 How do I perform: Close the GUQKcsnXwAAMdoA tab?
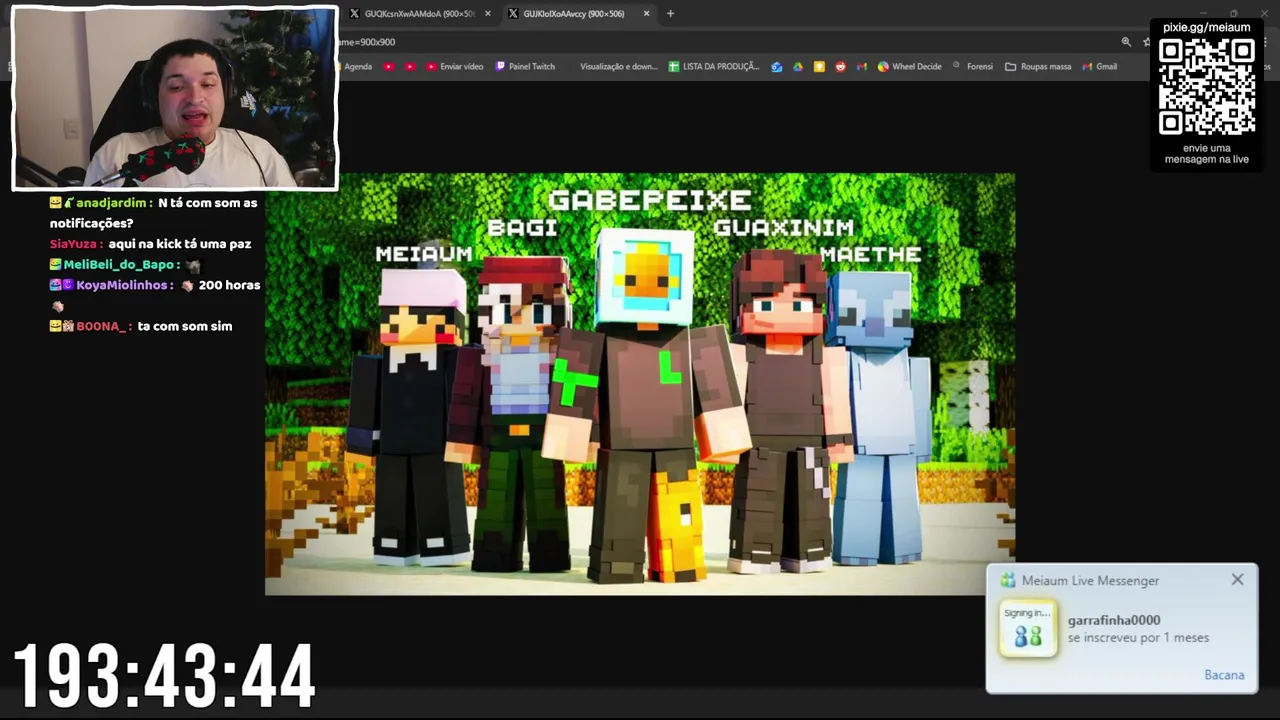point(488,14)
